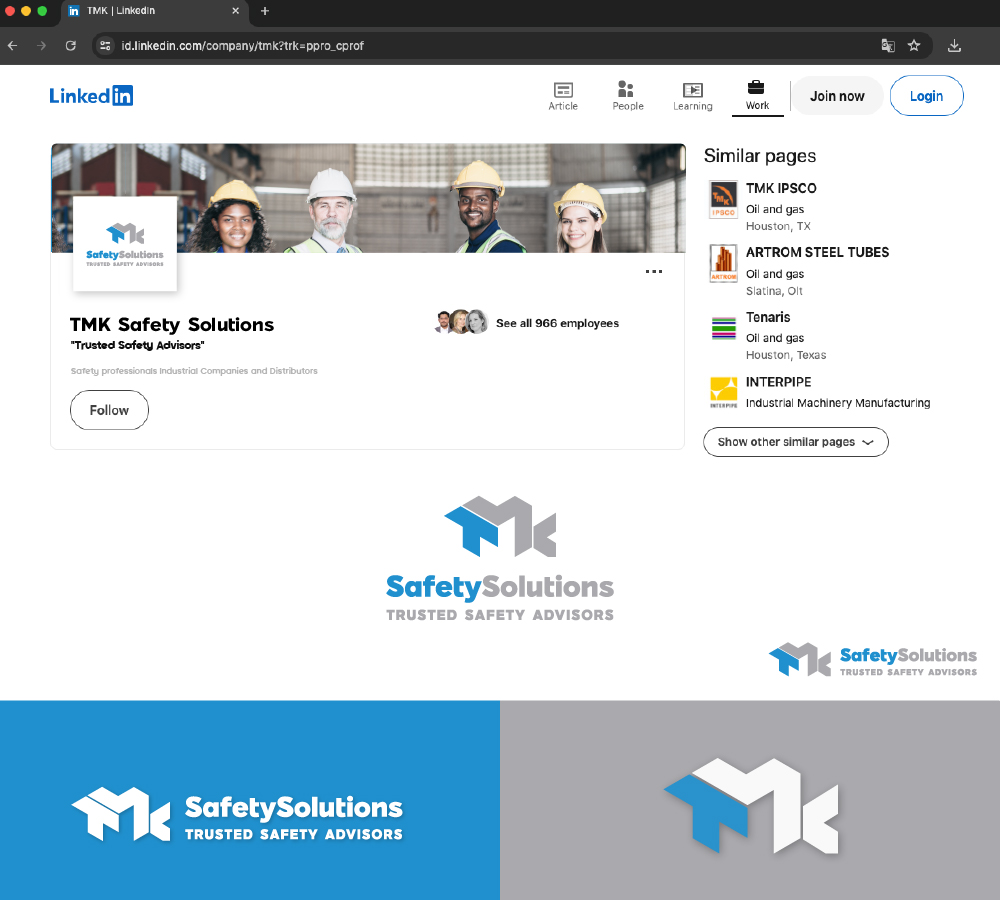Image resolution: width=1000 pixels, height=900 pixels.
Task: Follow TMK Safety Solutions page
Action: click(x=109, y=410)
